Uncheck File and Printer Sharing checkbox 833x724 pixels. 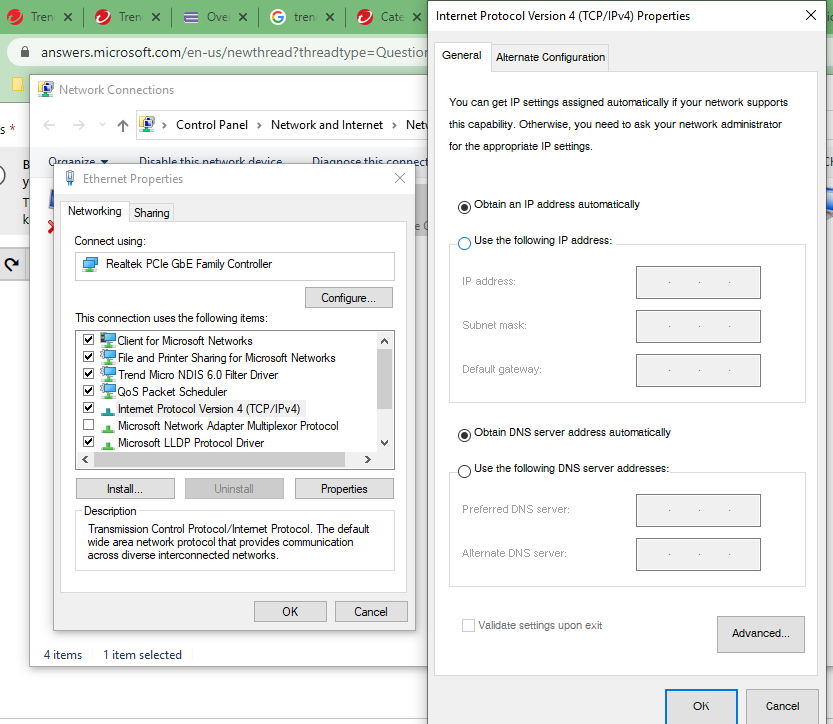coord(89,356)
